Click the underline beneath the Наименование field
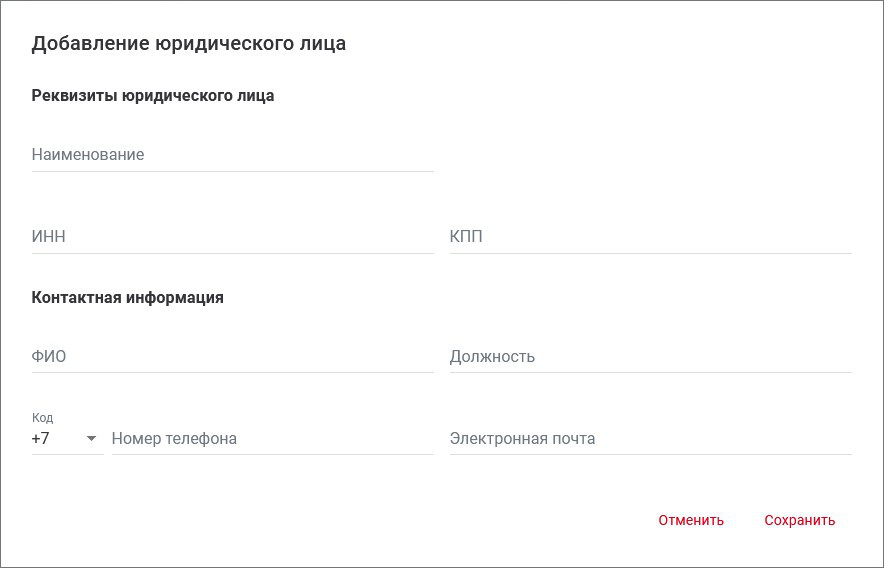The image size is (884, 568). point(232,171)
